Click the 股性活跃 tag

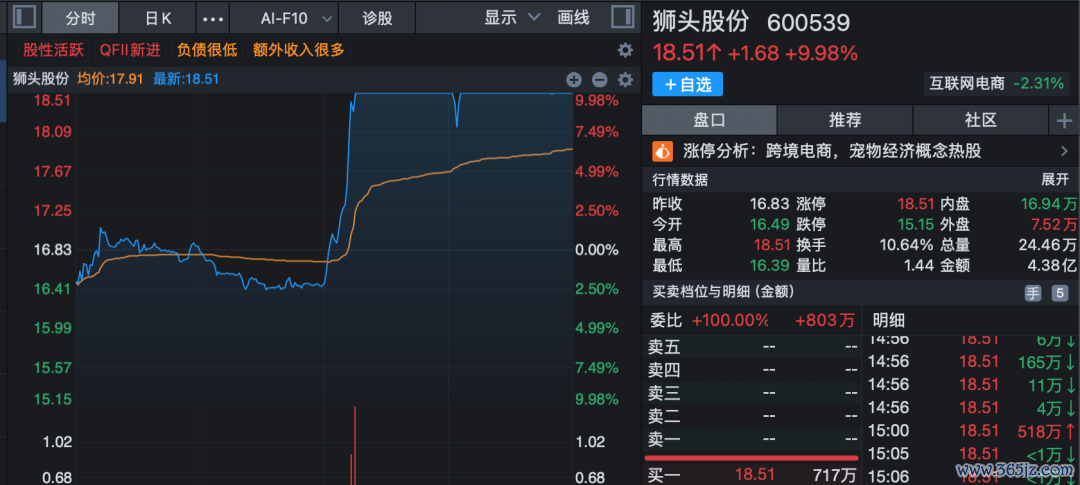point(53,50)
